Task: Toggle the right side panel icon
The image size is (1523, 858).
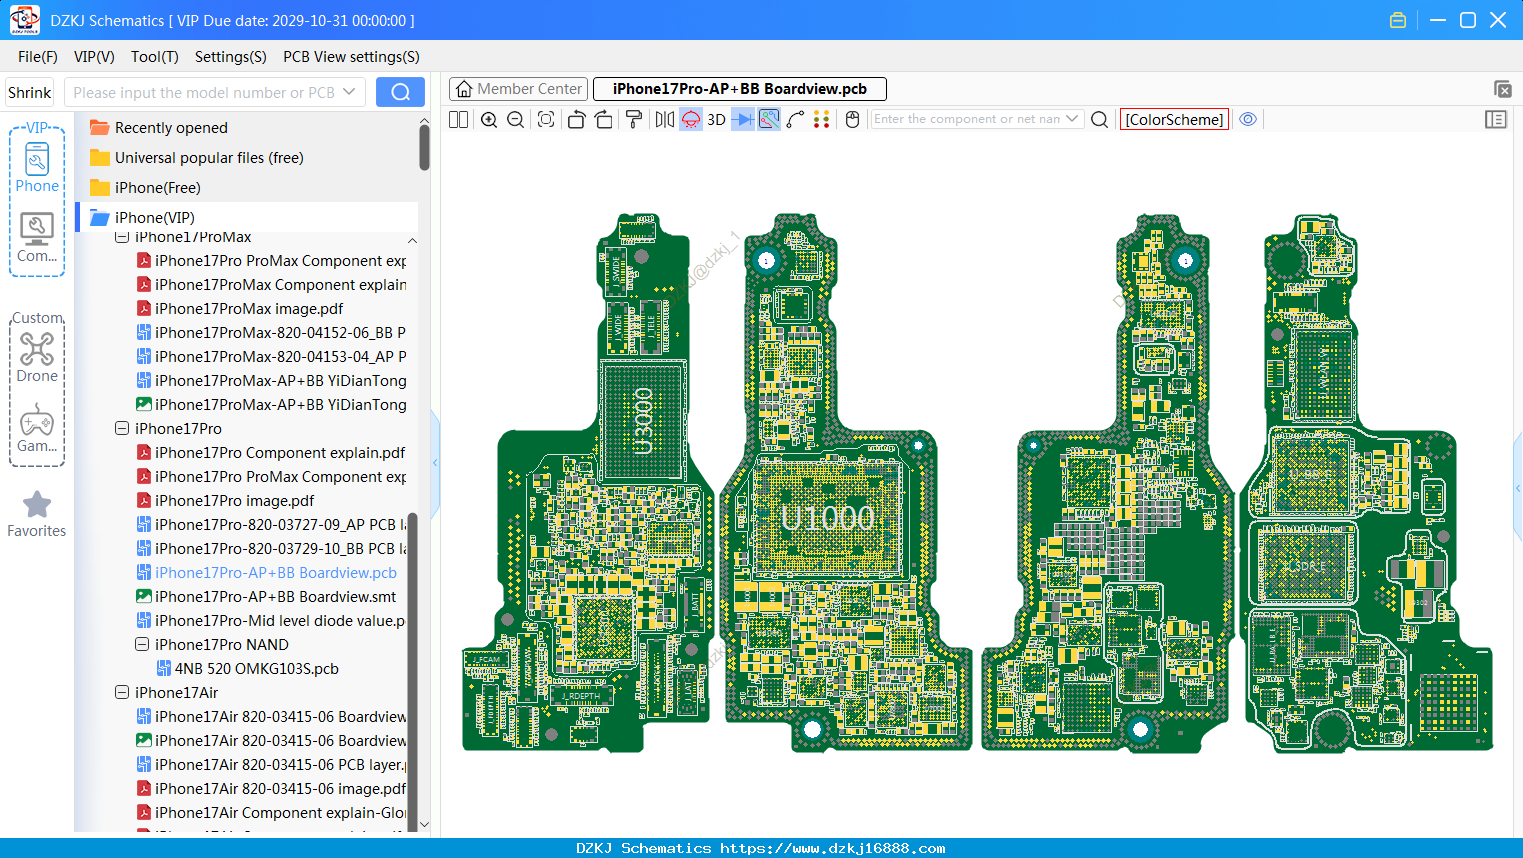Action: tap(1496, 119)
